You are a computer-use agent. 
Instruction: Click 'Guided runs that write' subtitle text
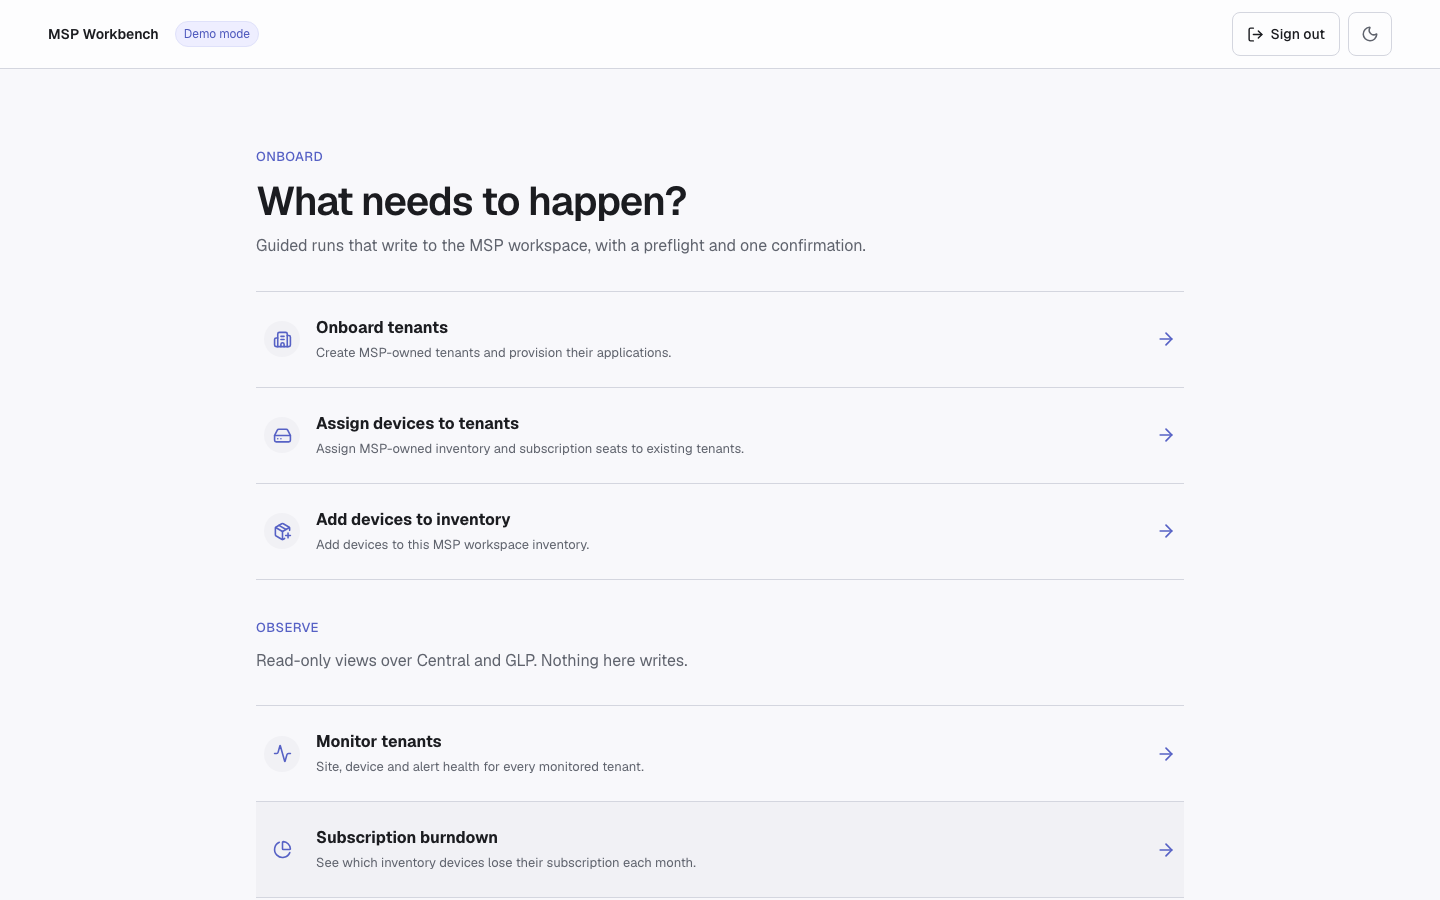tap(561, 245)
